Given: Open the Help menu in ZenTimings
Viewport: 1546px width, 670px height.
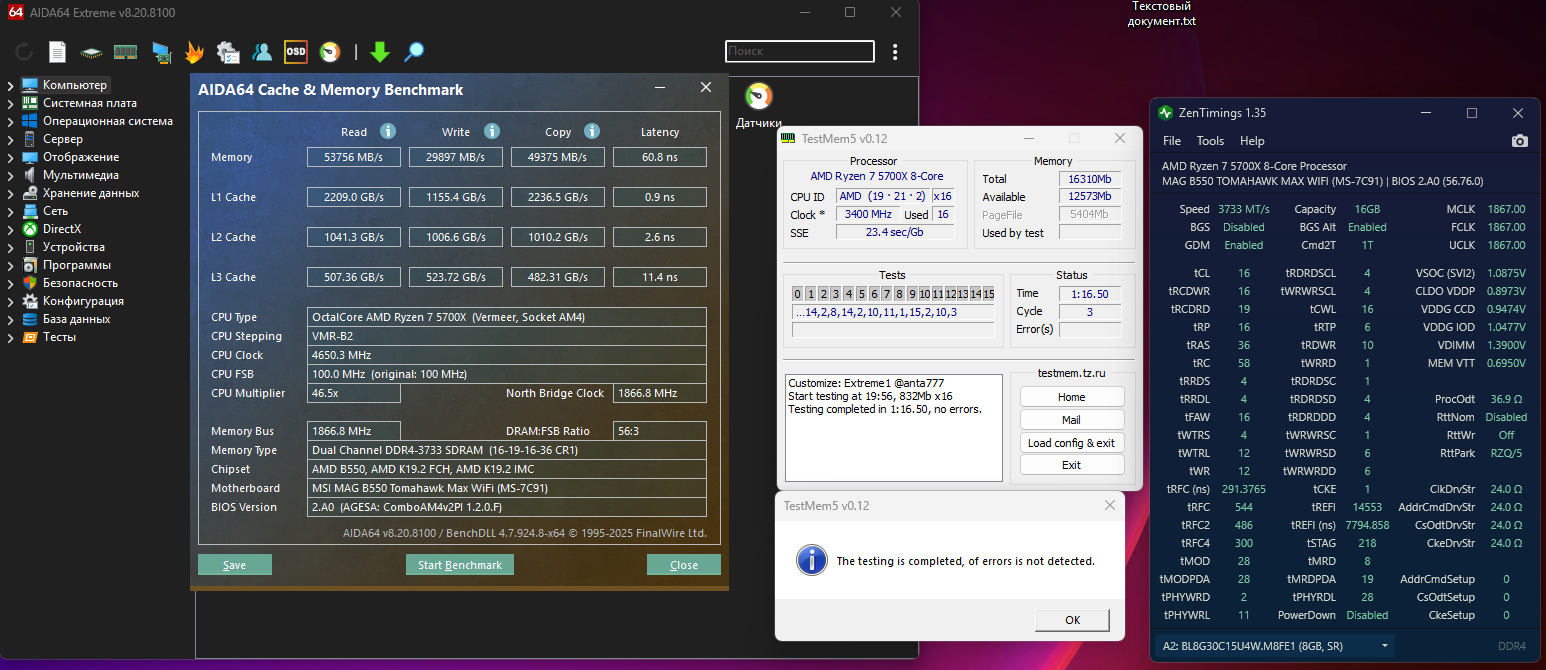Looking at the screenshot, I should point(1252,141).
